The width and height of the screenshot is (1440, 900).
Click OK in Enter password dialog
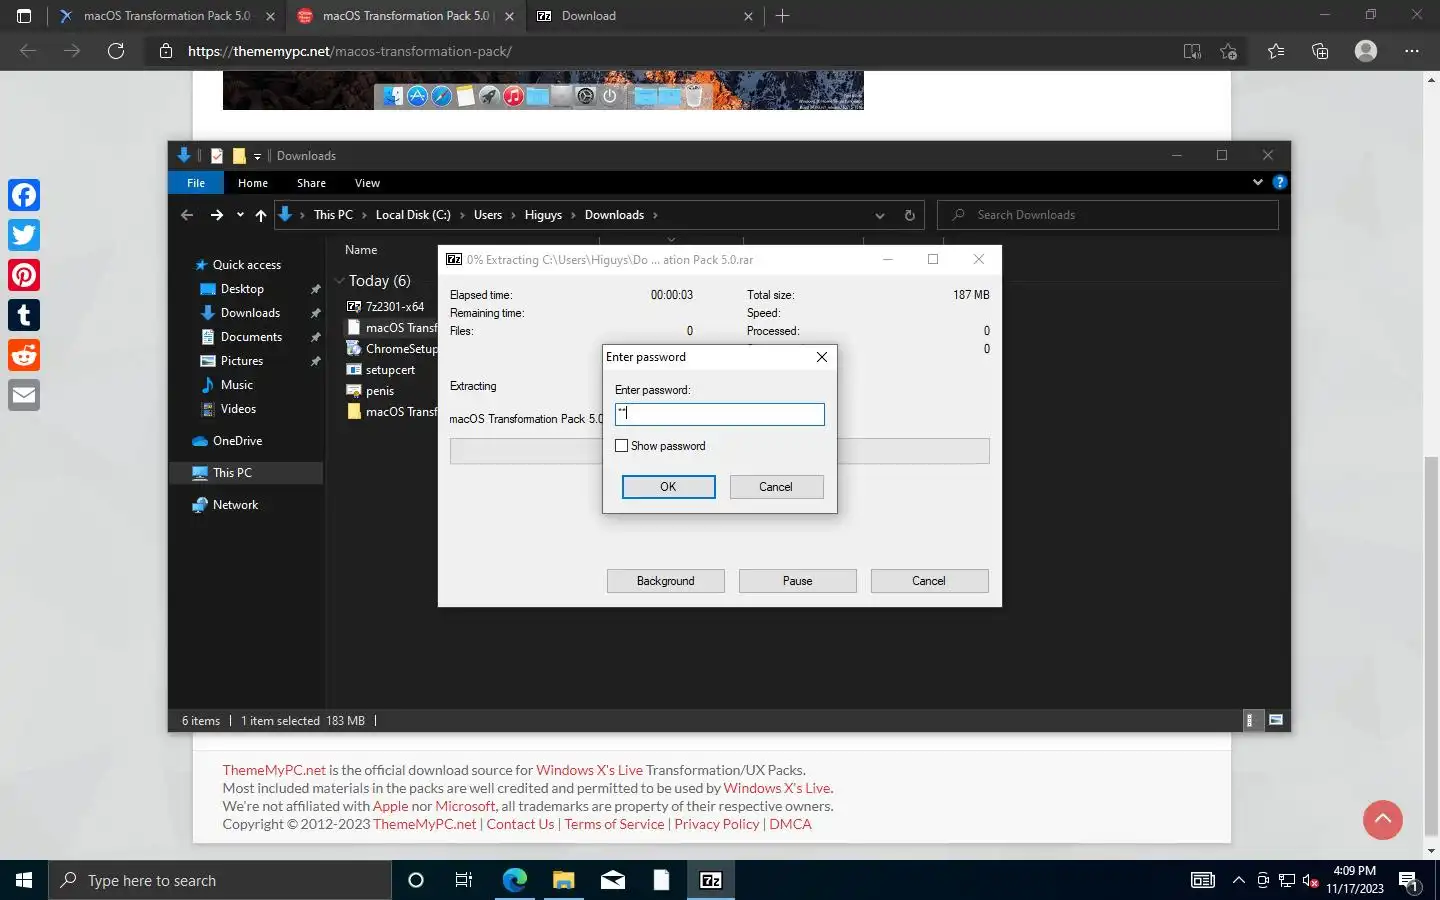pyautogui.click(x=668, y=487)
